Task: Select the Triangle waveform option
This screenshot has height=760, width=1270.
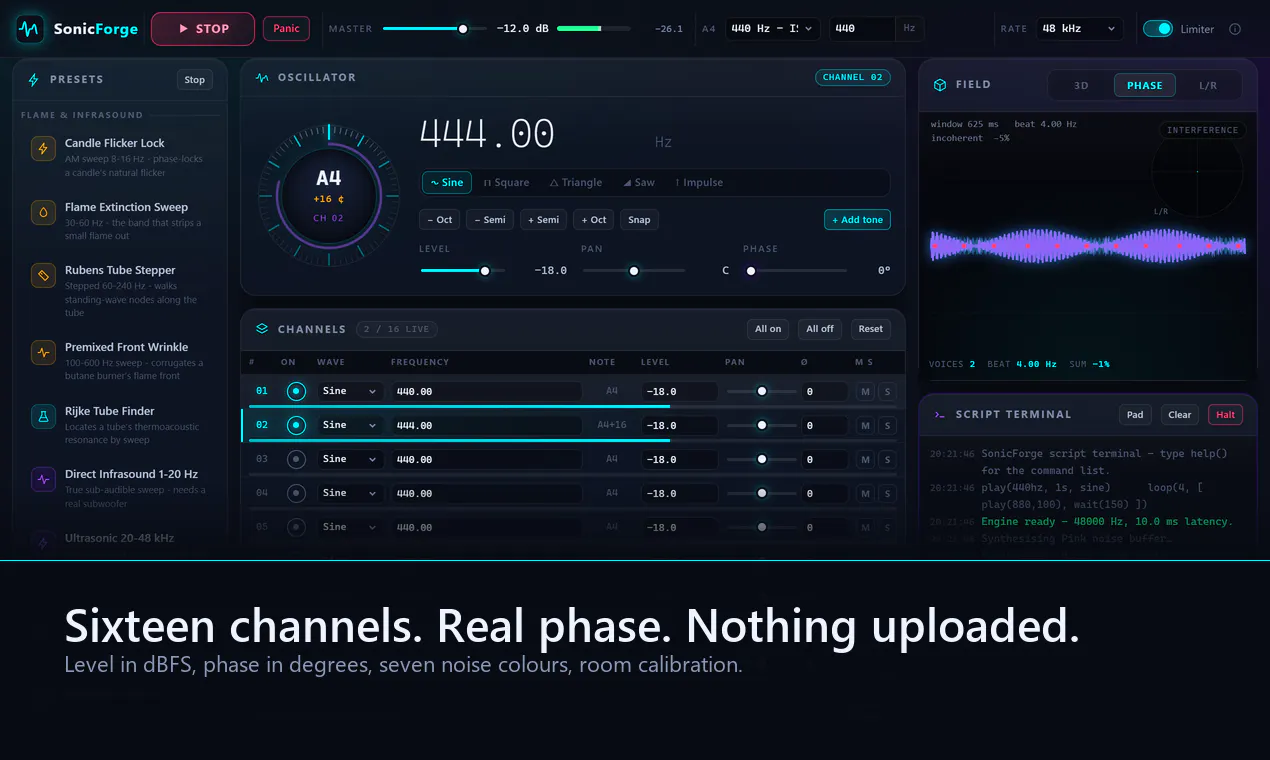Action: 576,183
